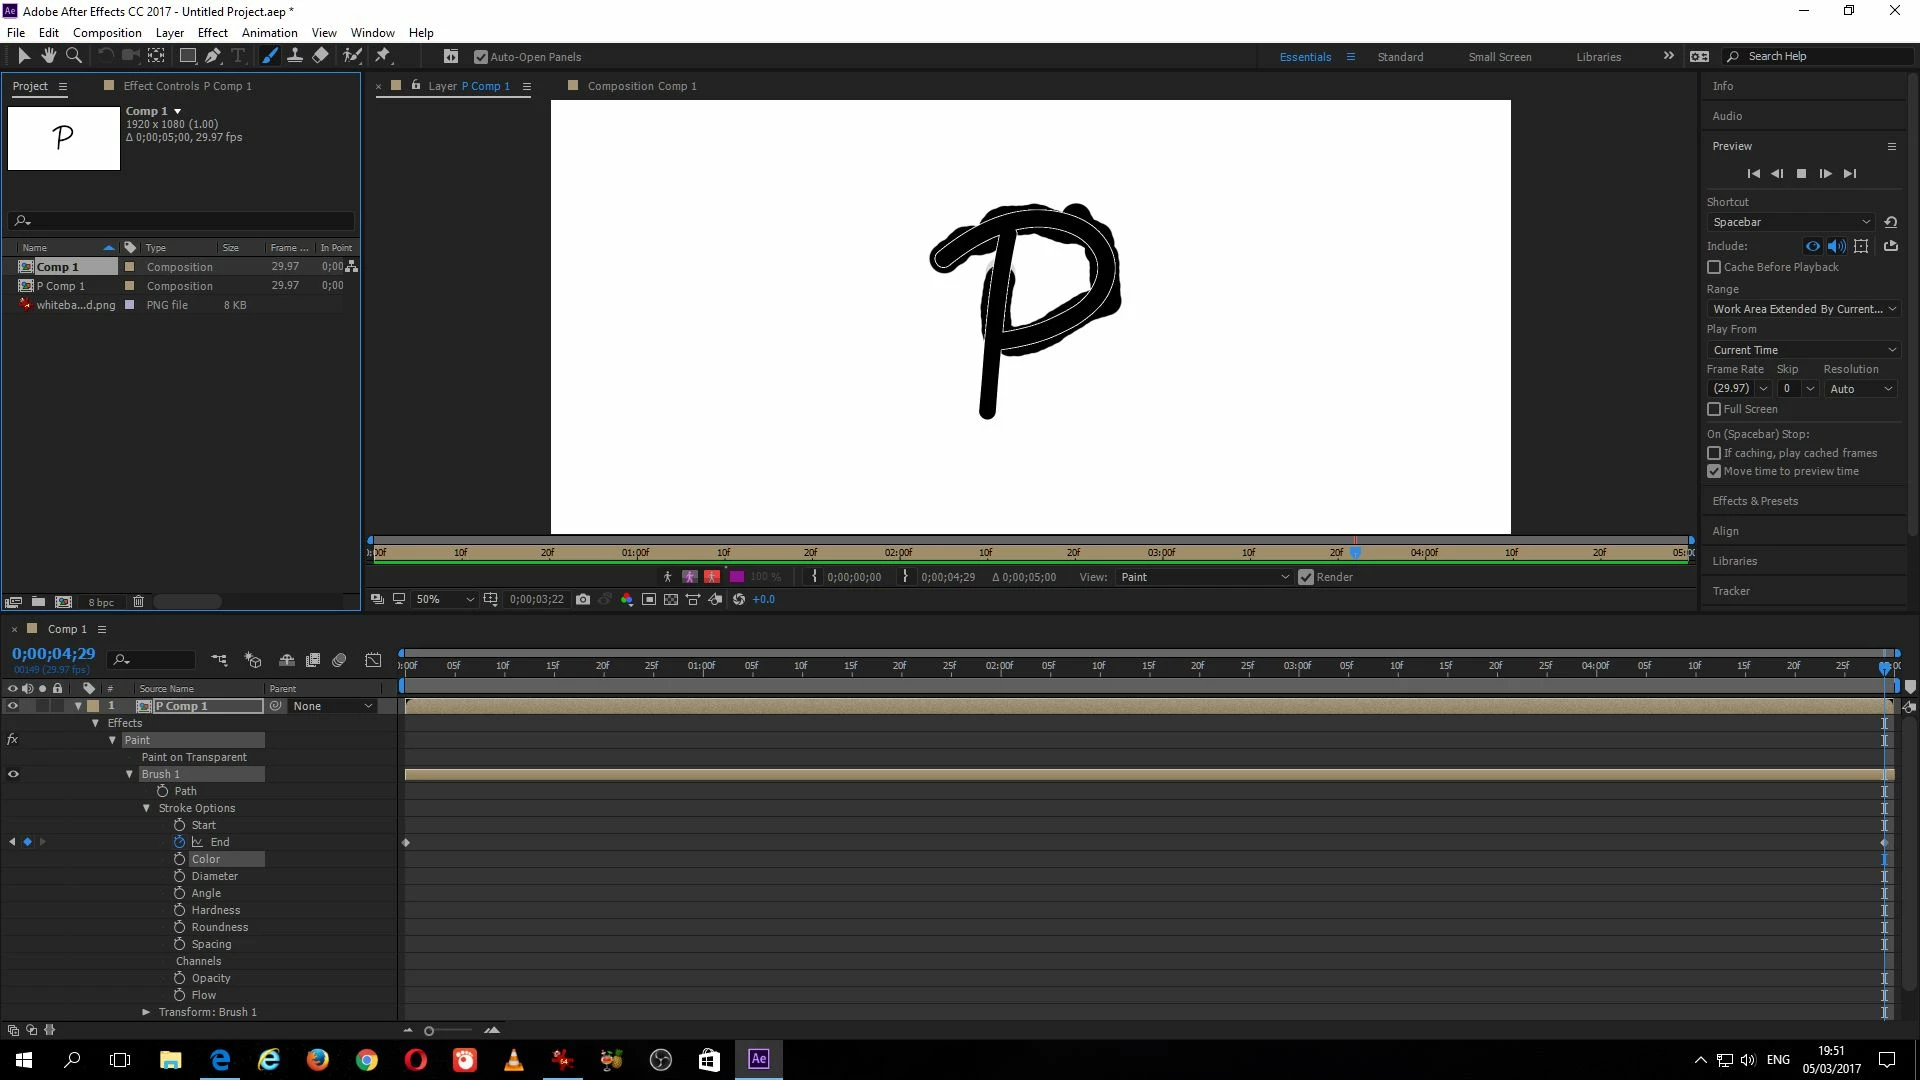Switch to the Standard workspace

[1399, 57]
